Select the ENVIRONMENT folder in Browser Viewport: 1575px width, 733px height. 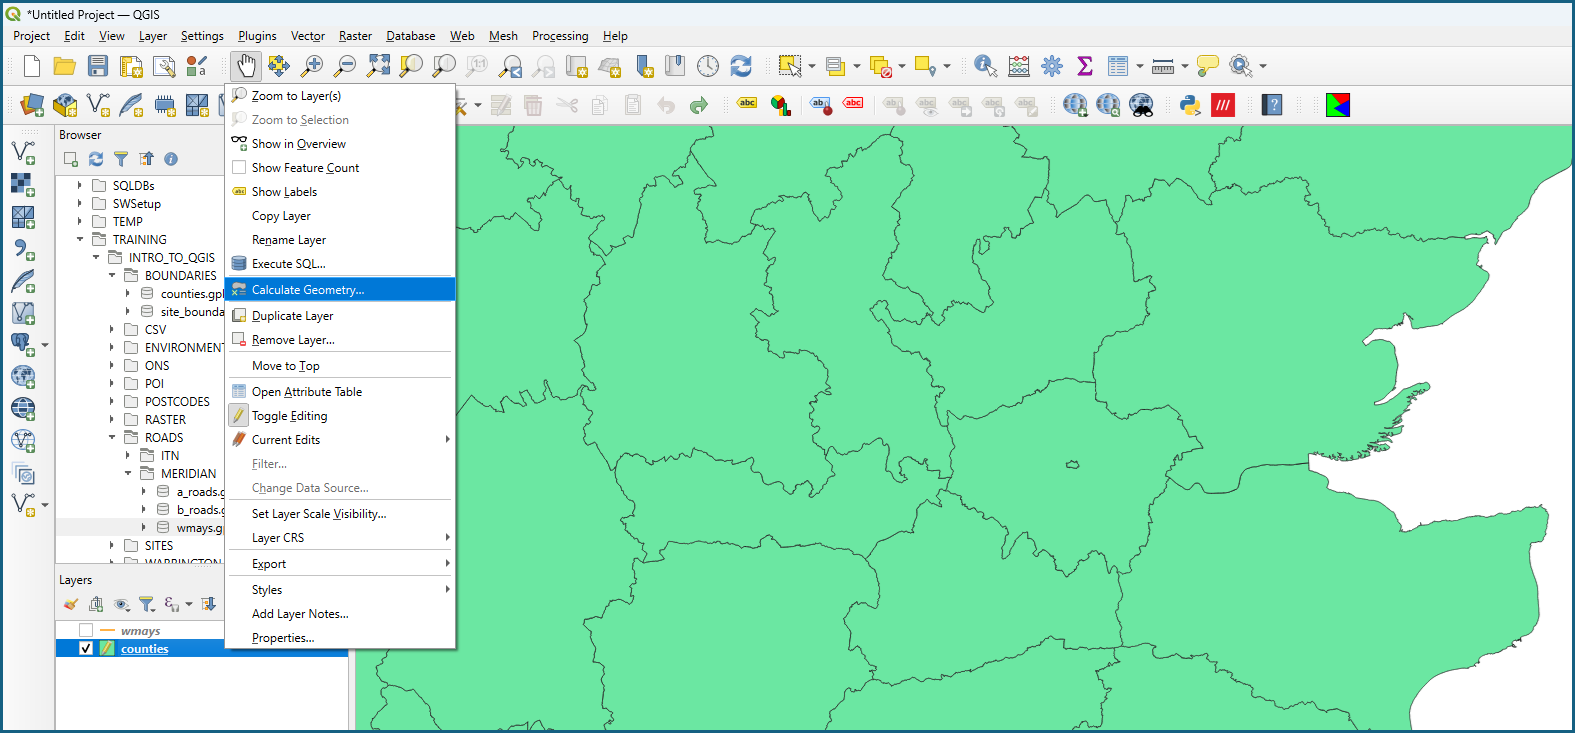click(184, 348)
